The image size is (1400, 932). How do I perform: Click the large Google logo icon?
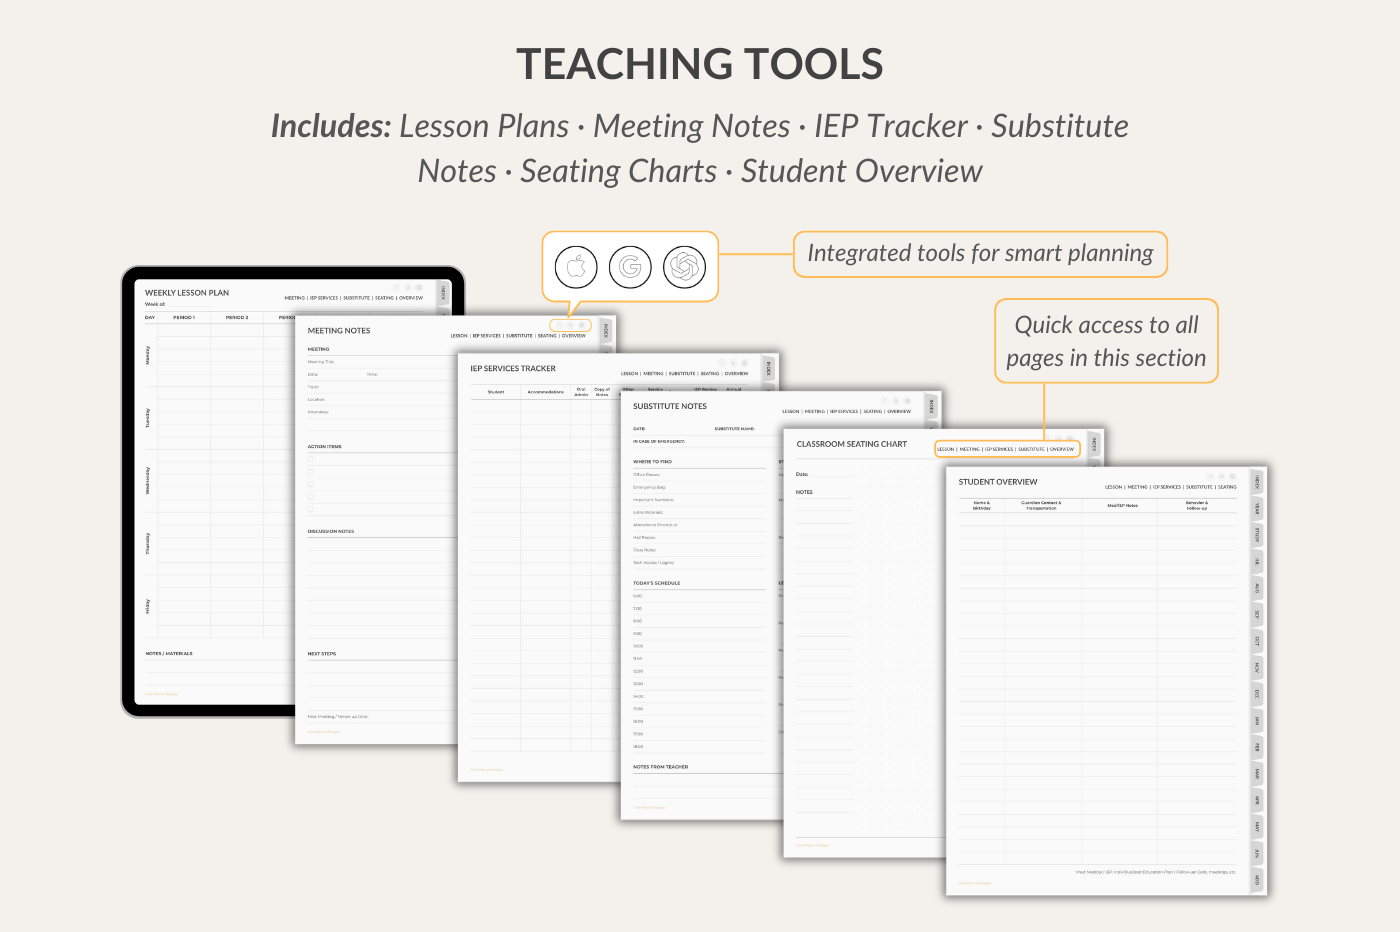[630, 267]
